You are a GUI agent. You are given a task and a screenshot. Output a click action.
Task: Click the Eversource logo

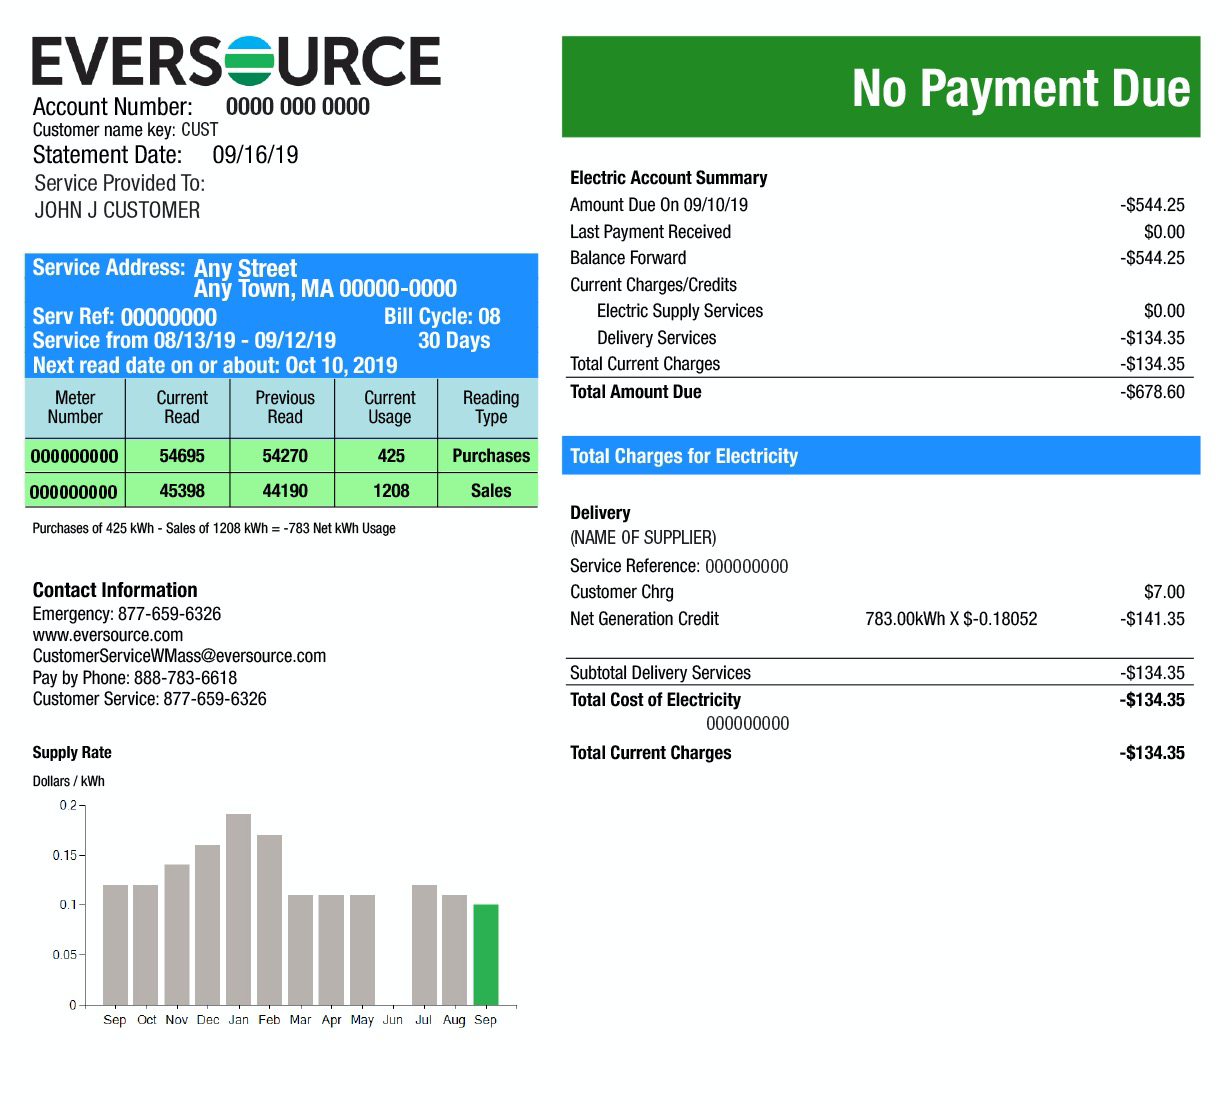[x=236, y=61]
